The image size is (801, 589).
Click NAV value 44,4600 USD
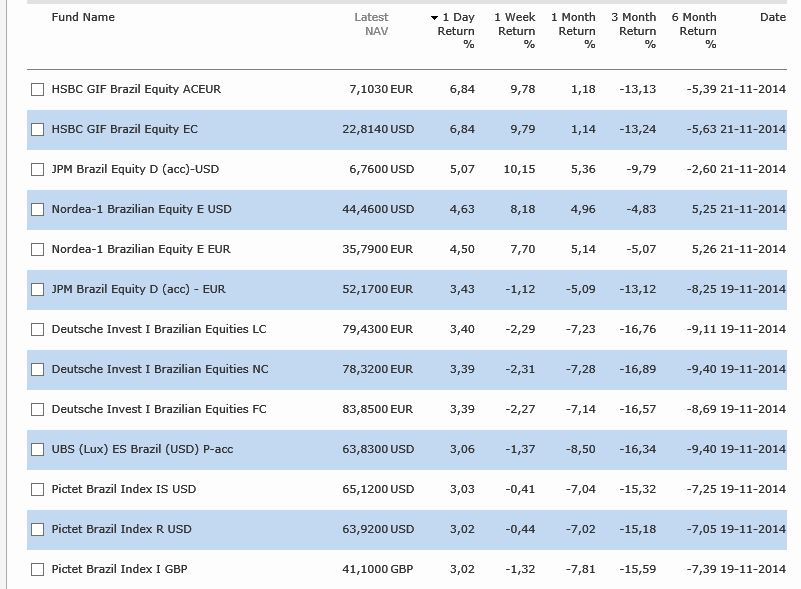point(378,209)
